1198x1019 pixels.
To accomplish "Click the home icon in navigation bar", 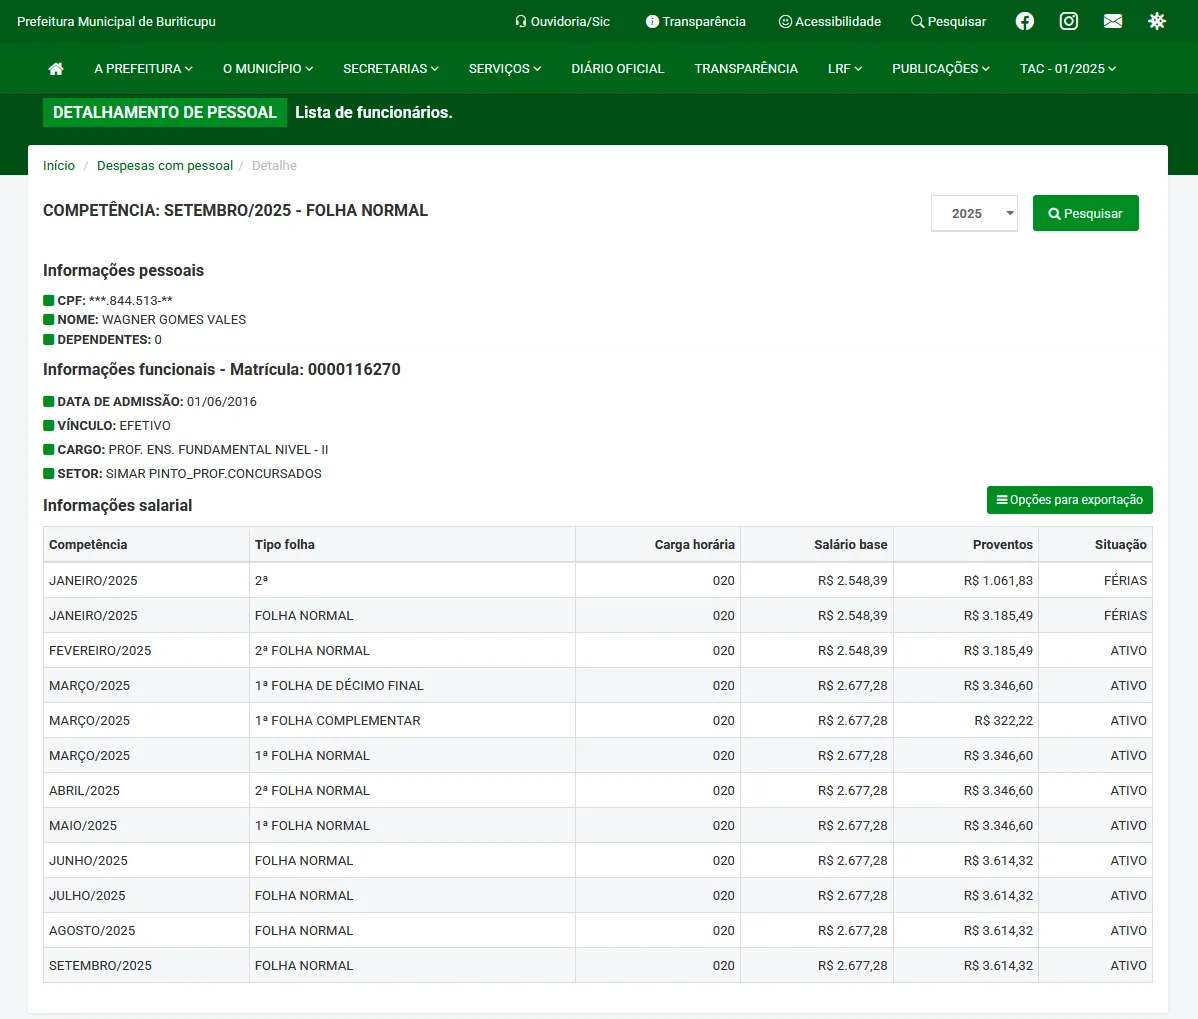I will [56, 69].
